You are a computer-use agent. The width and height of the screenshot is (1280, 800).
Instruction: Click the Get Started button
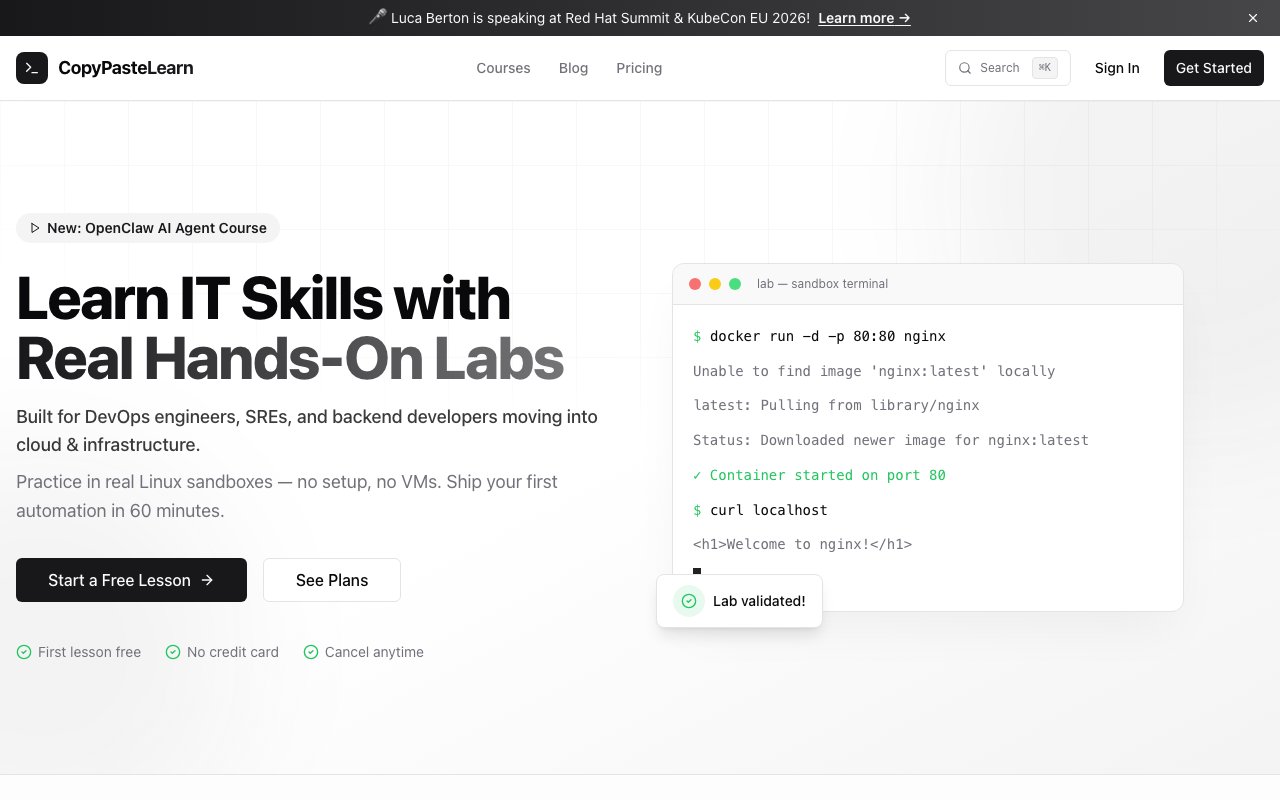click(x=1213, y=68)
